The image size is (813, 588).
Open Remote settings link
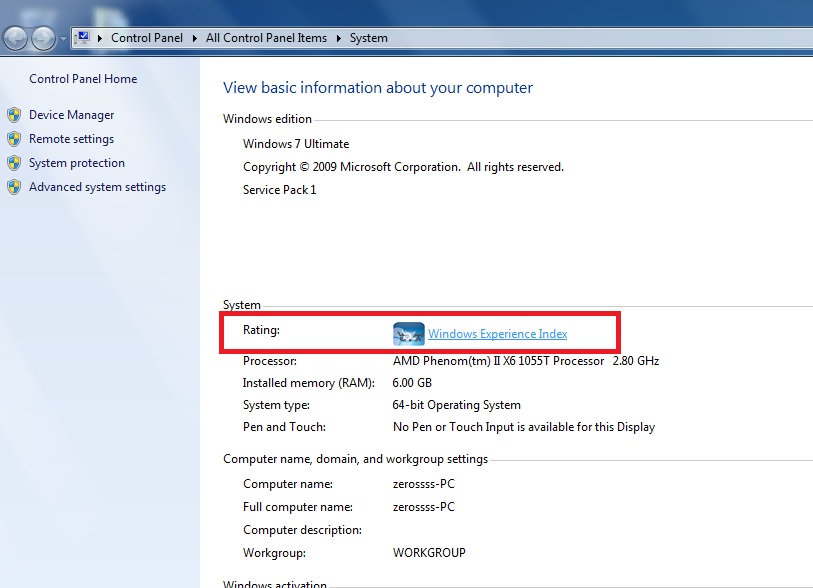point(72,139)
